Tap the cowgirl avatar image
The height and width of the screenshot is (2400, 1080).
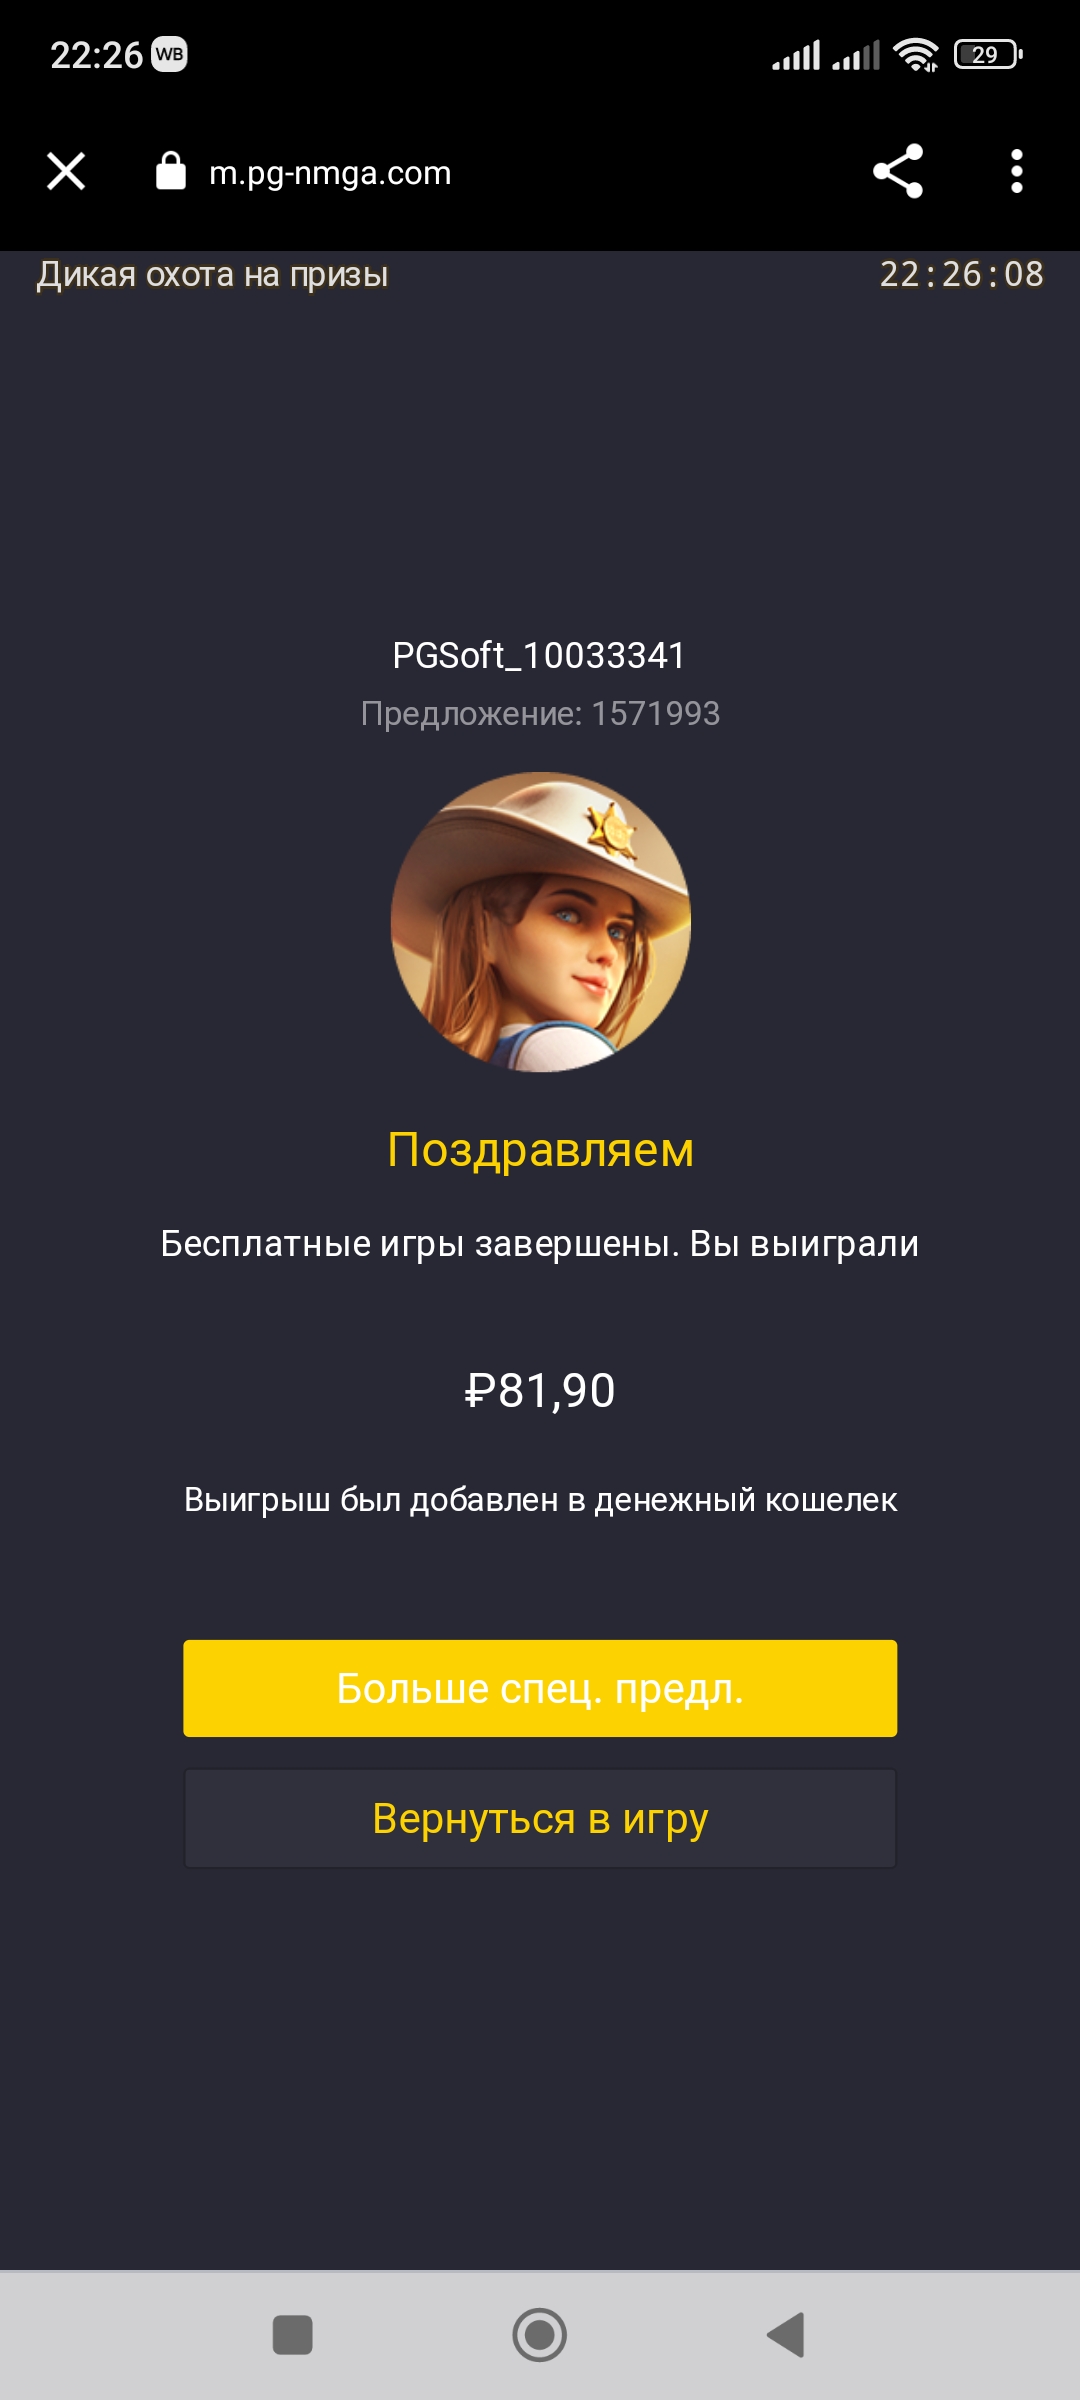pyautogui.click(x=540, y=922)
